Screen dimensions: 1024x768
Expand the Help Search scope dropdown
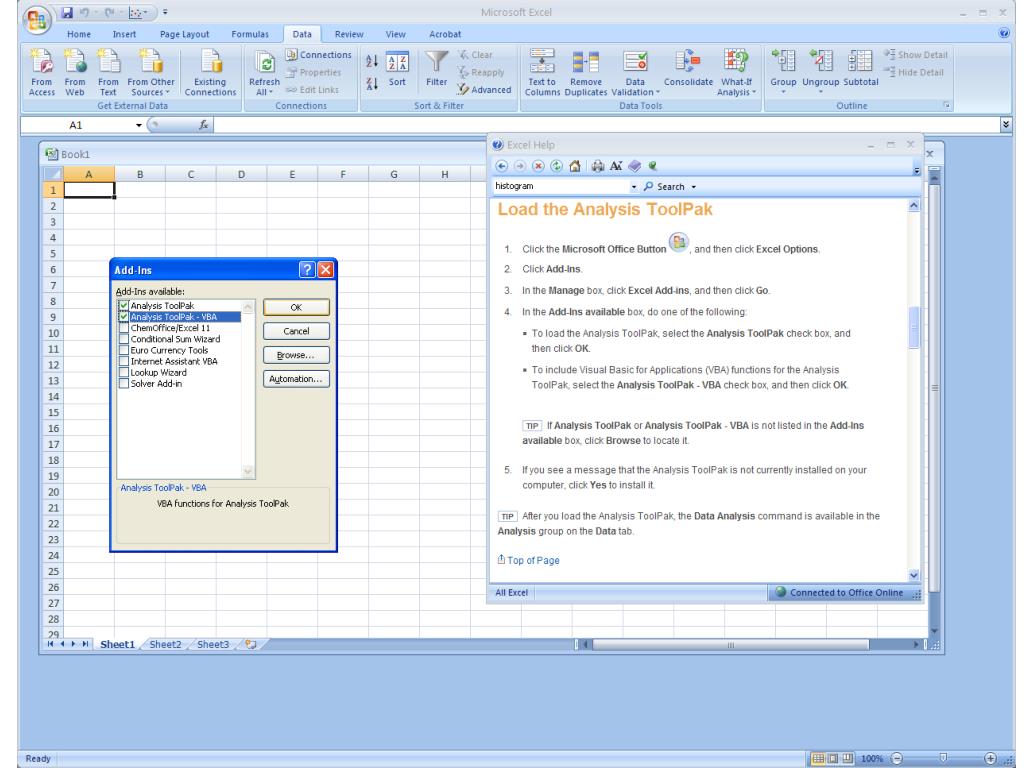(x=694, y=187)
